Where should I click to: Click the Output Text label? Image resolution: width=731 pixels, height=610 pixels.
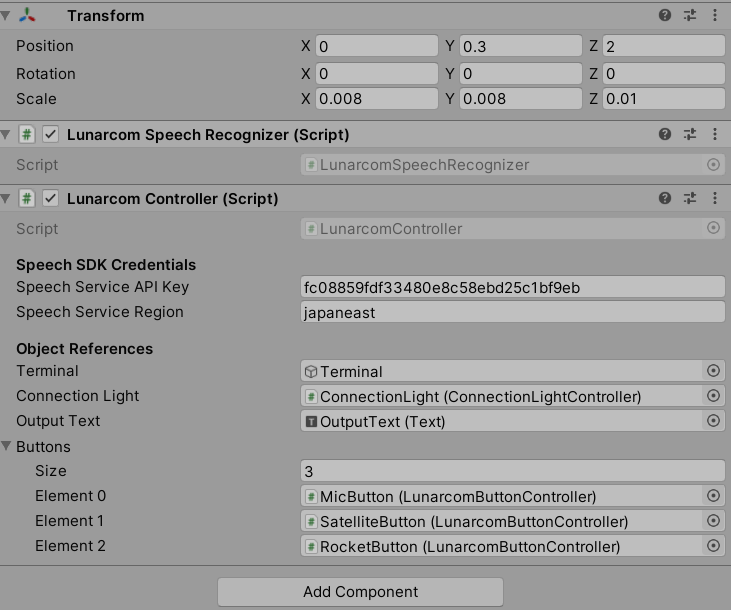[58, 421]
